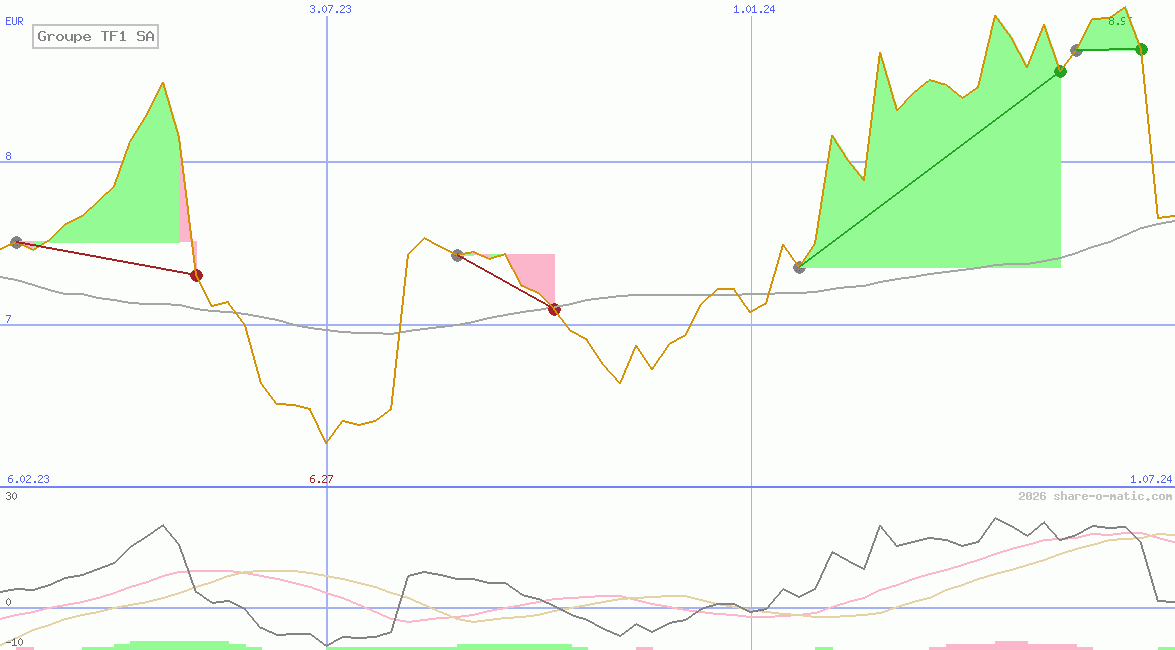Click the indicator scale label 30

11,496
